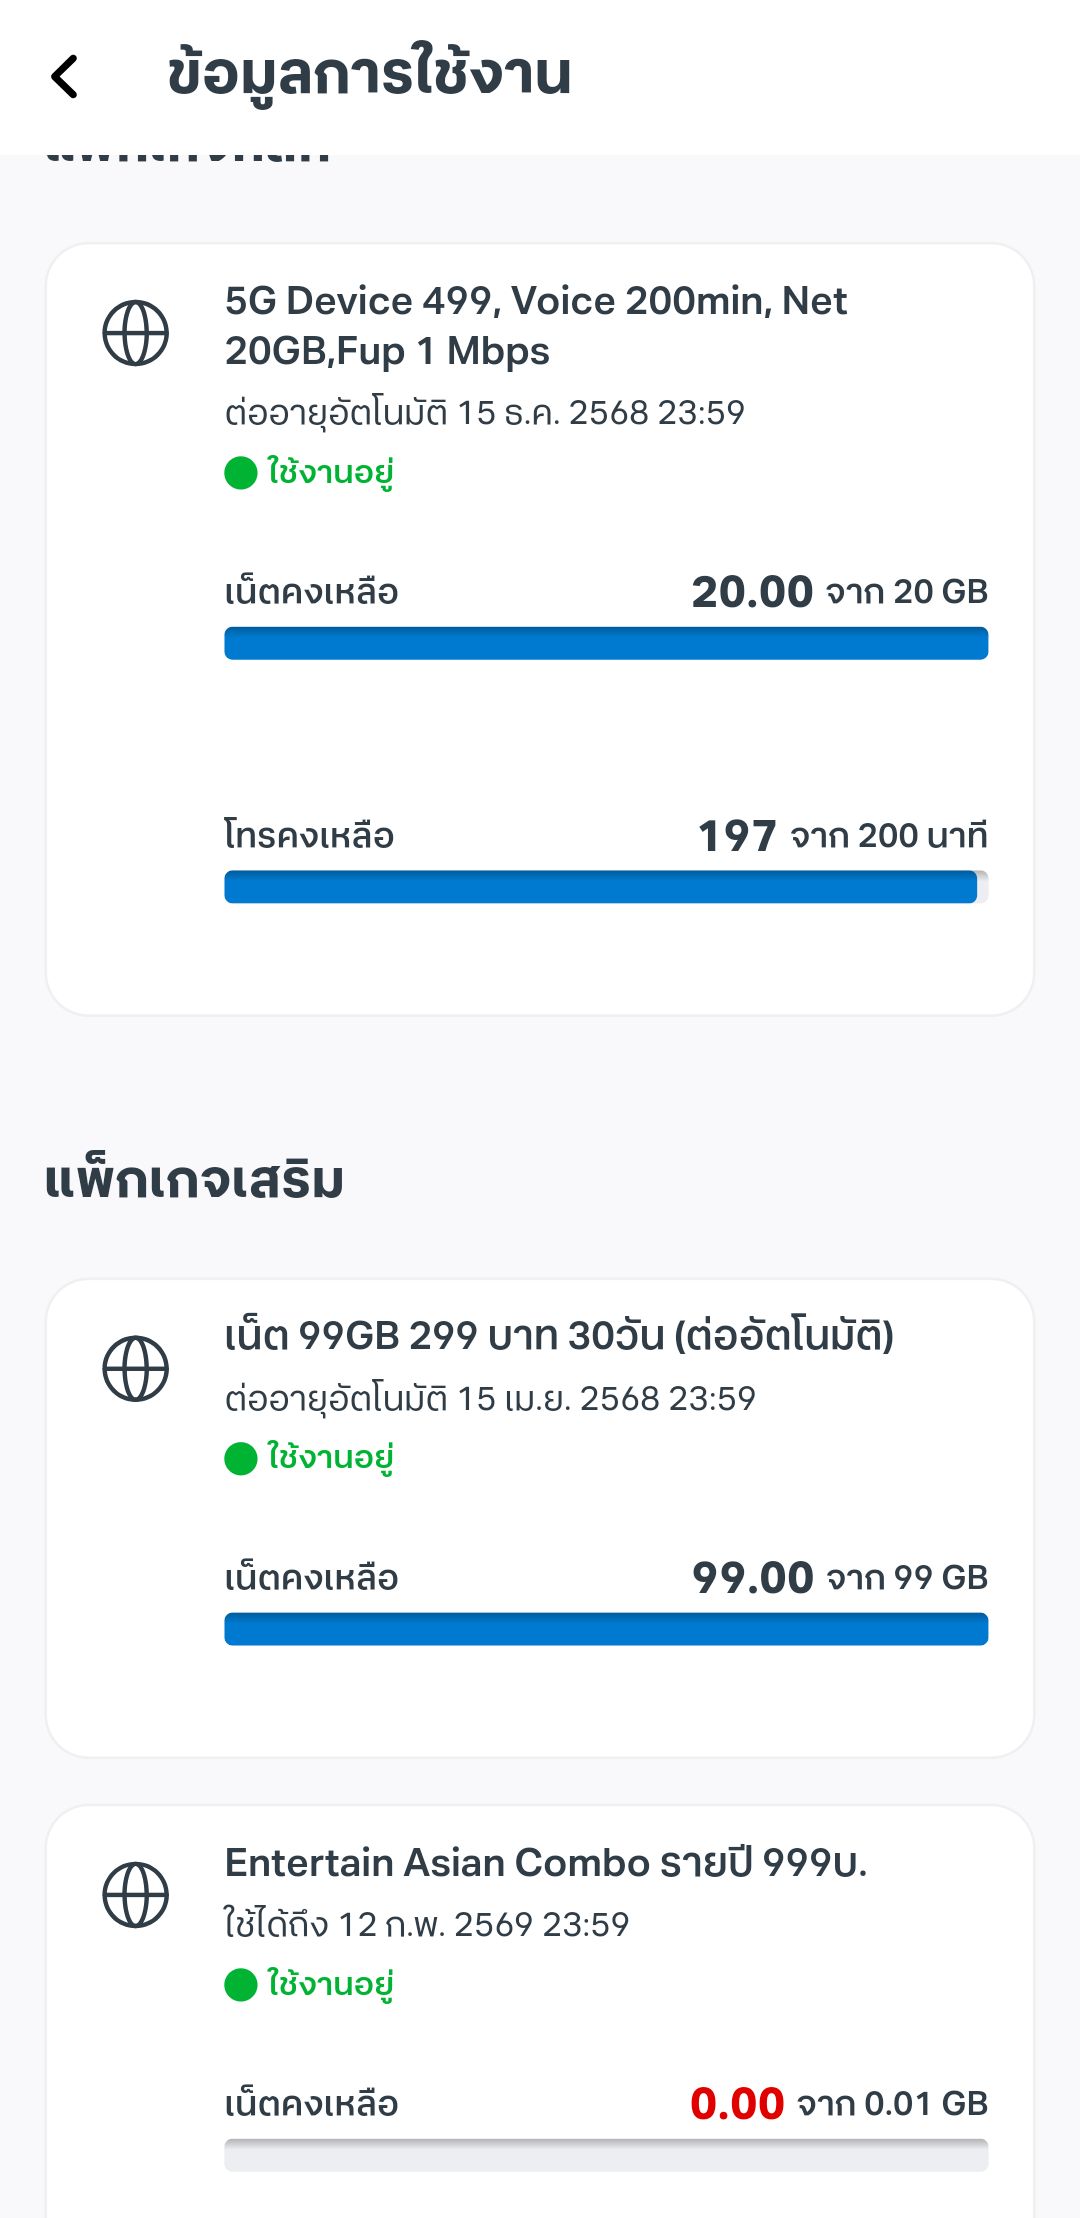
Task: Tap the 20 GB data remaining progress bar
Action: (x=606, y=643)
